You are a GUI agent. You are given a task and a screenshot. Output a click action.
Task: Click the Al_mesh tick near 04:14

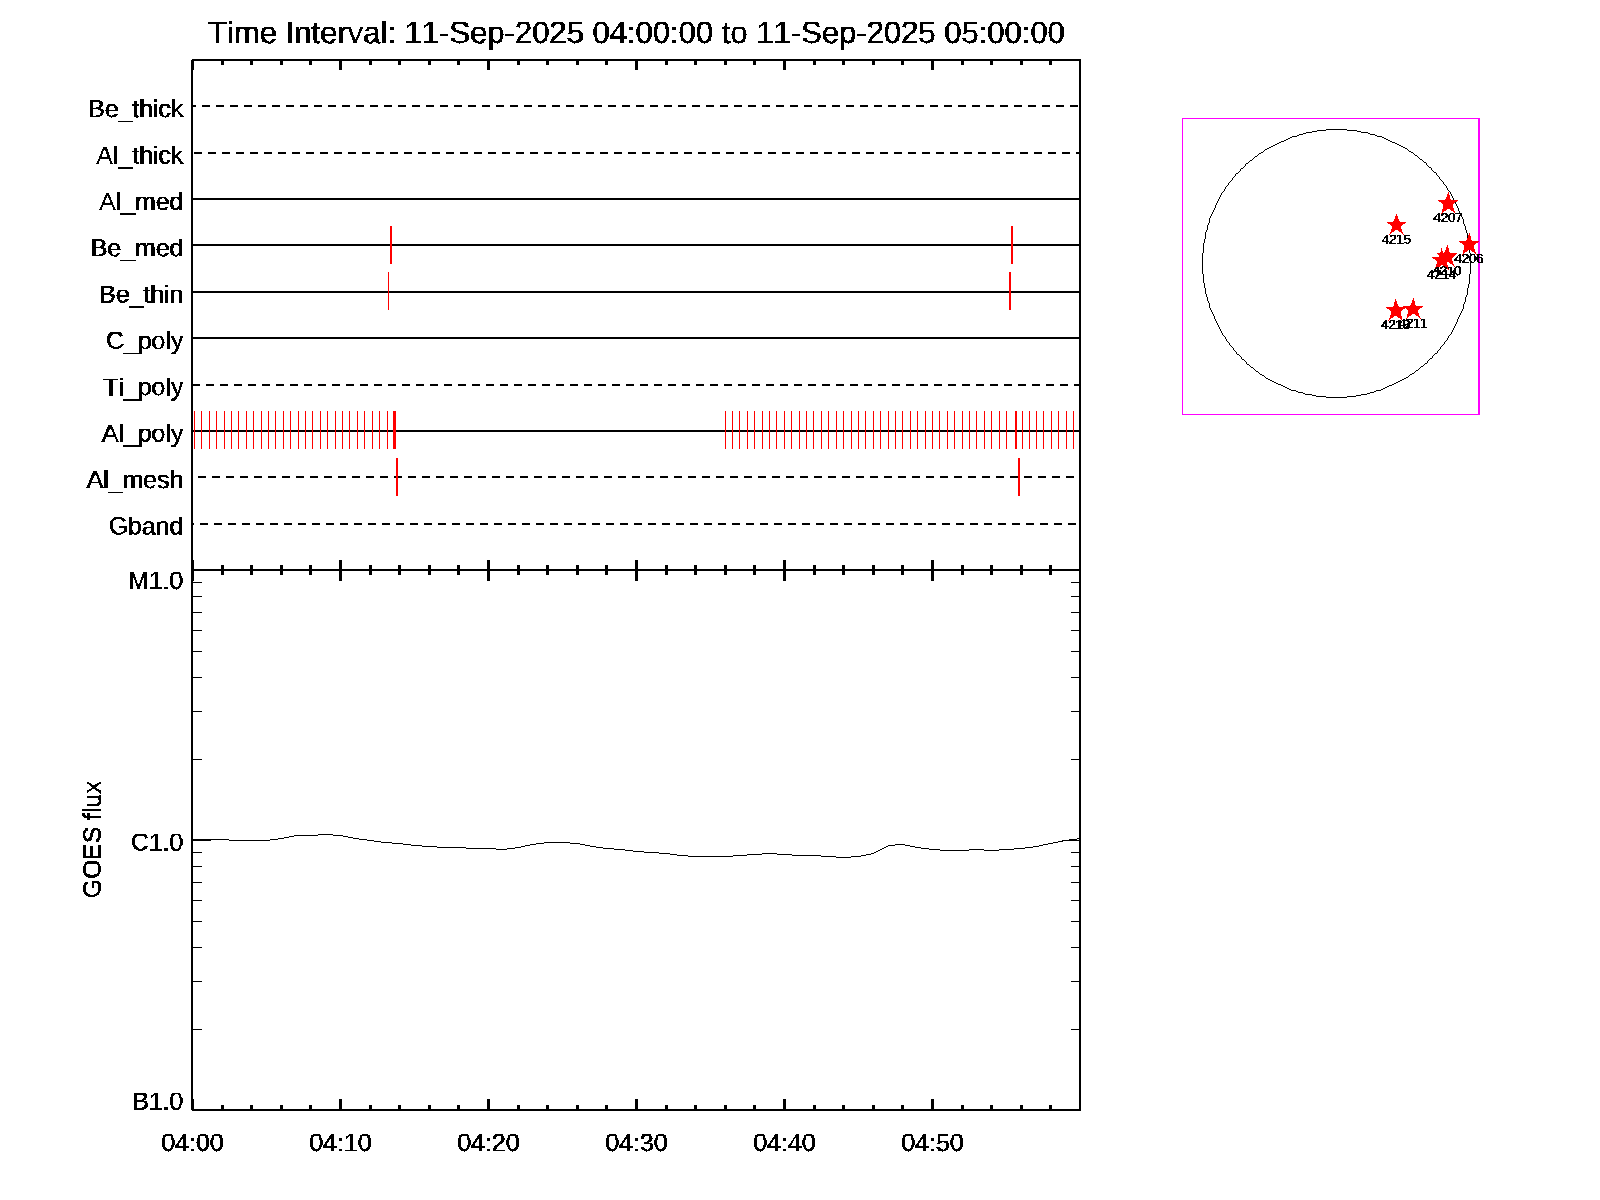[x=397, y=477]
